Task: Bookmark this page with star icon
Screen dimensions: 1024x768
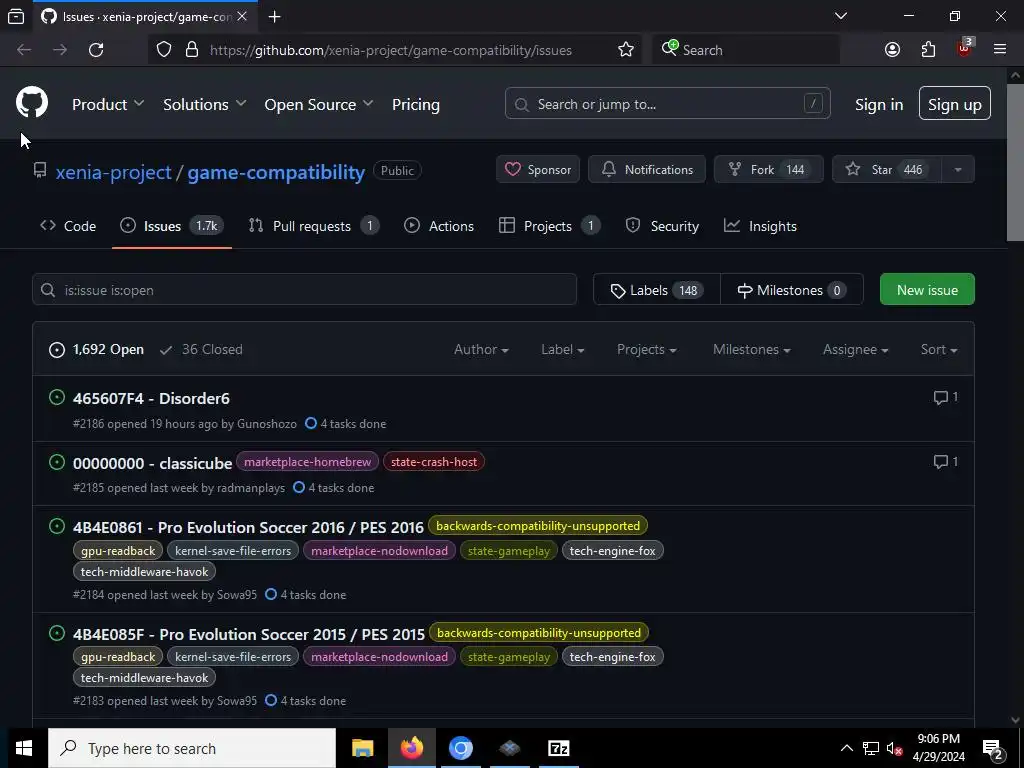Action: 626,50
